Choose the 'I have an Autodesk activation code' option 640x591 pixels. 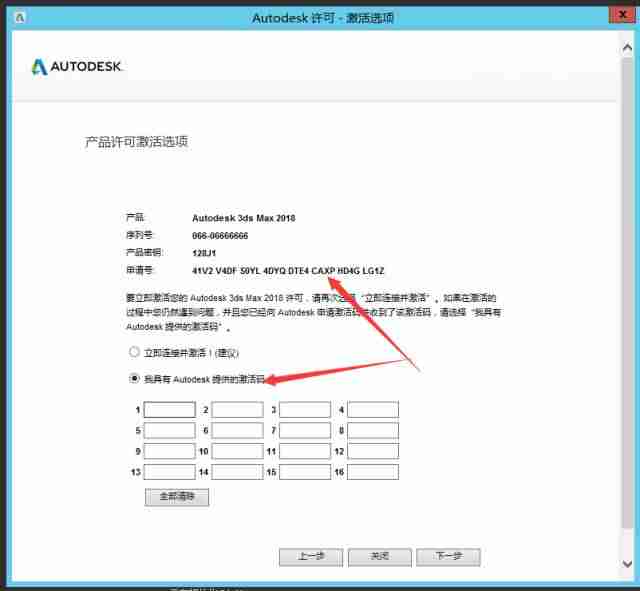134,379
